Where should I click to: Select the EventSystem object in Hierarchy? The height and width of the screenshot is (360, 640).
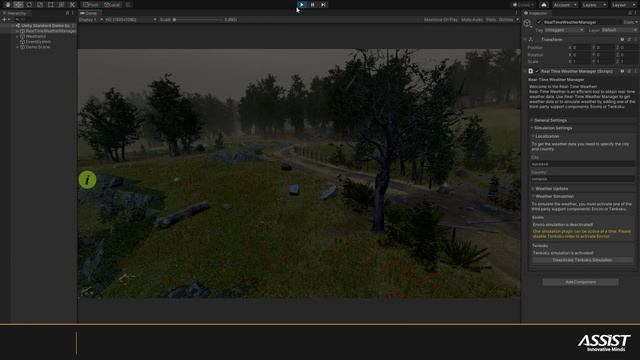[x=38, y=42]
